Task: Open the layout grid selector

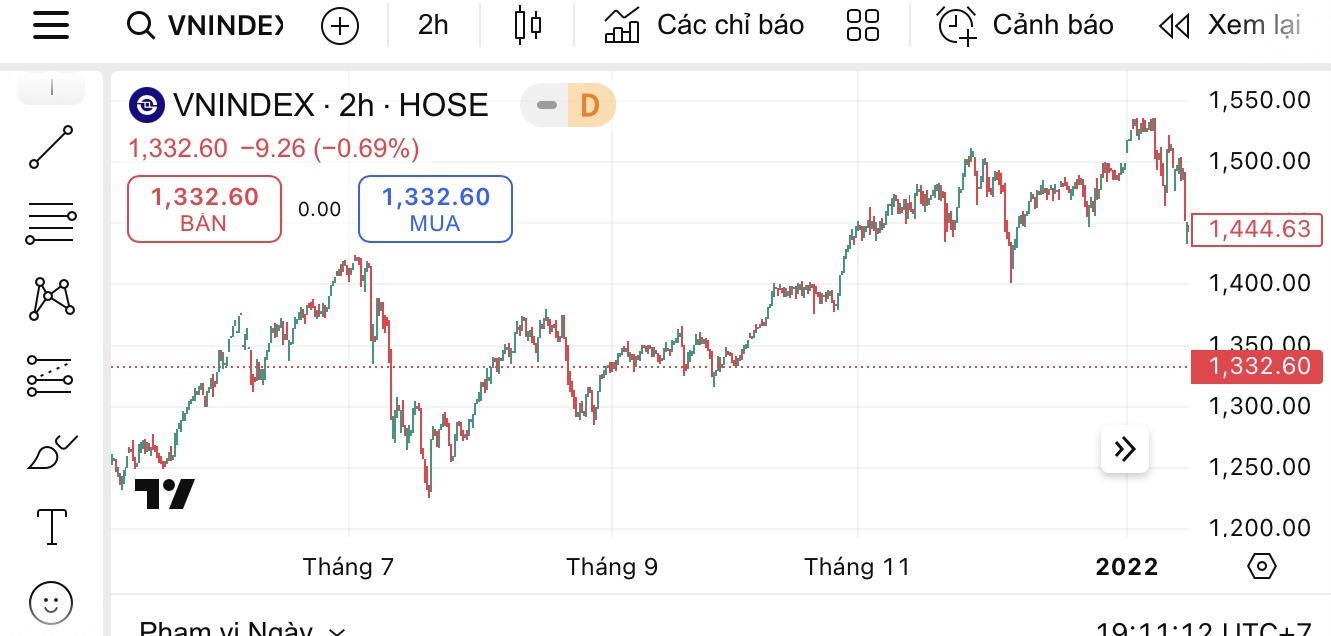Action: [x=862, y=26]
